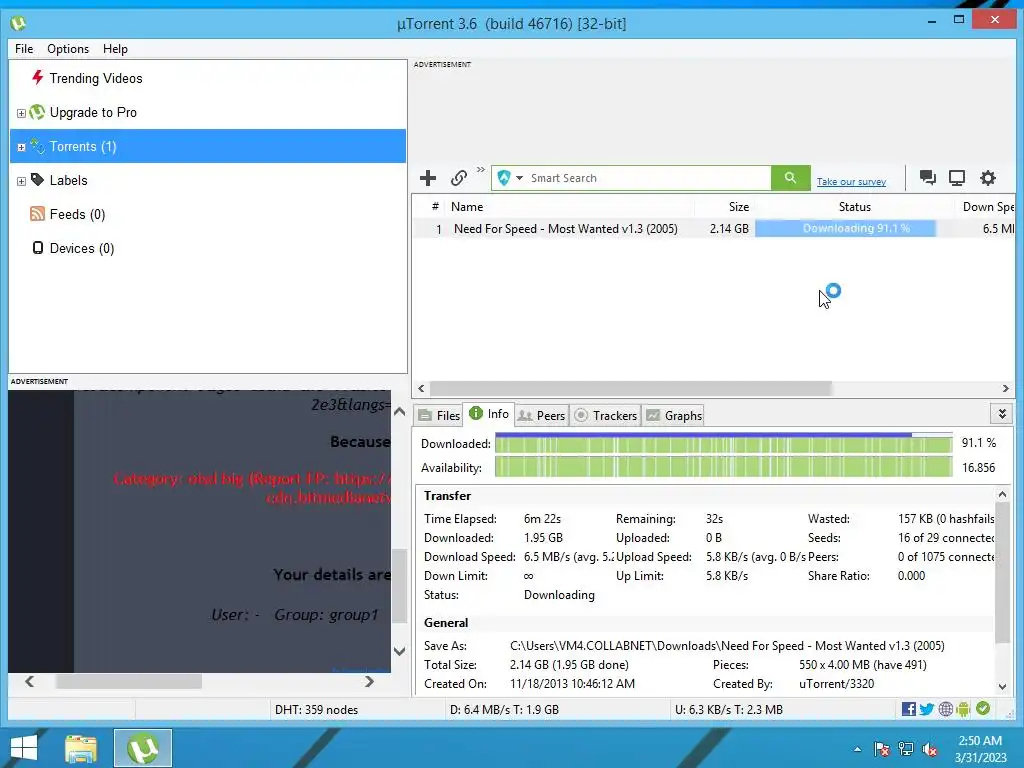The width and height of the screenshot is (1024, 768).
Task: Click the Downloading 91.1 % progress bar
Action: click(846, 229)
